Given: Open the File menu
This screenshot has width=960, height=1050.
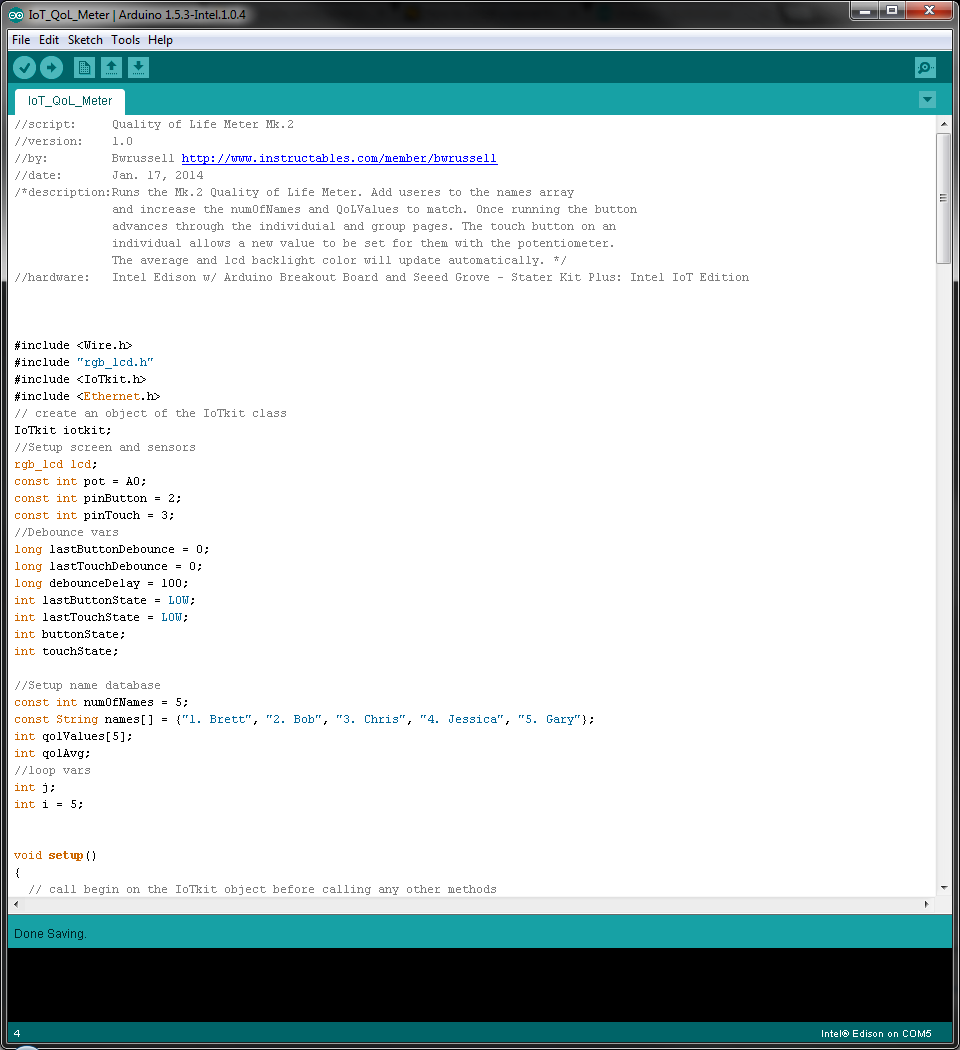Looking at the screenshot, I should (21, 40).
